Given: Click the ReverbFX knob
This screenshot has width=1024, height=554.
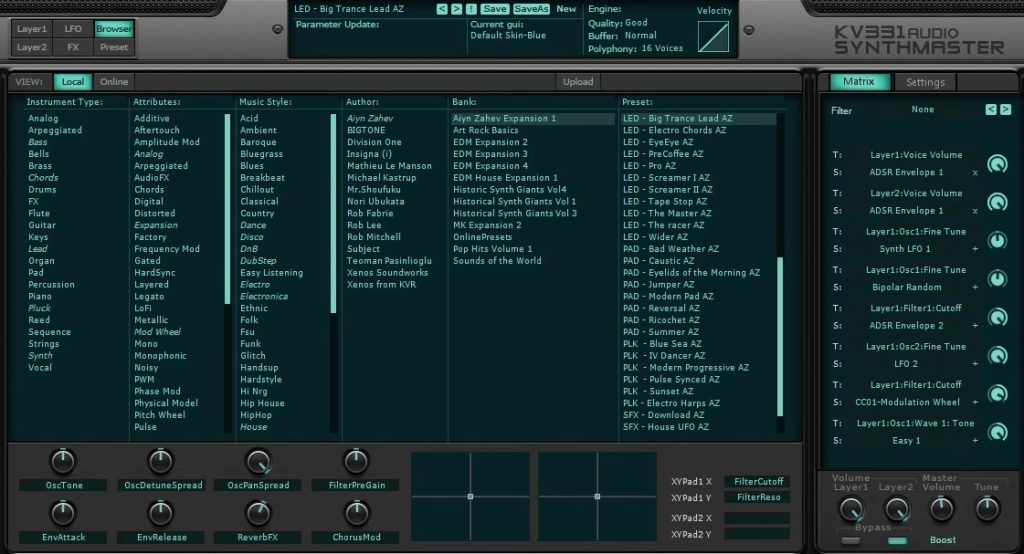Looking at the screenshot, I should (258, 513).
